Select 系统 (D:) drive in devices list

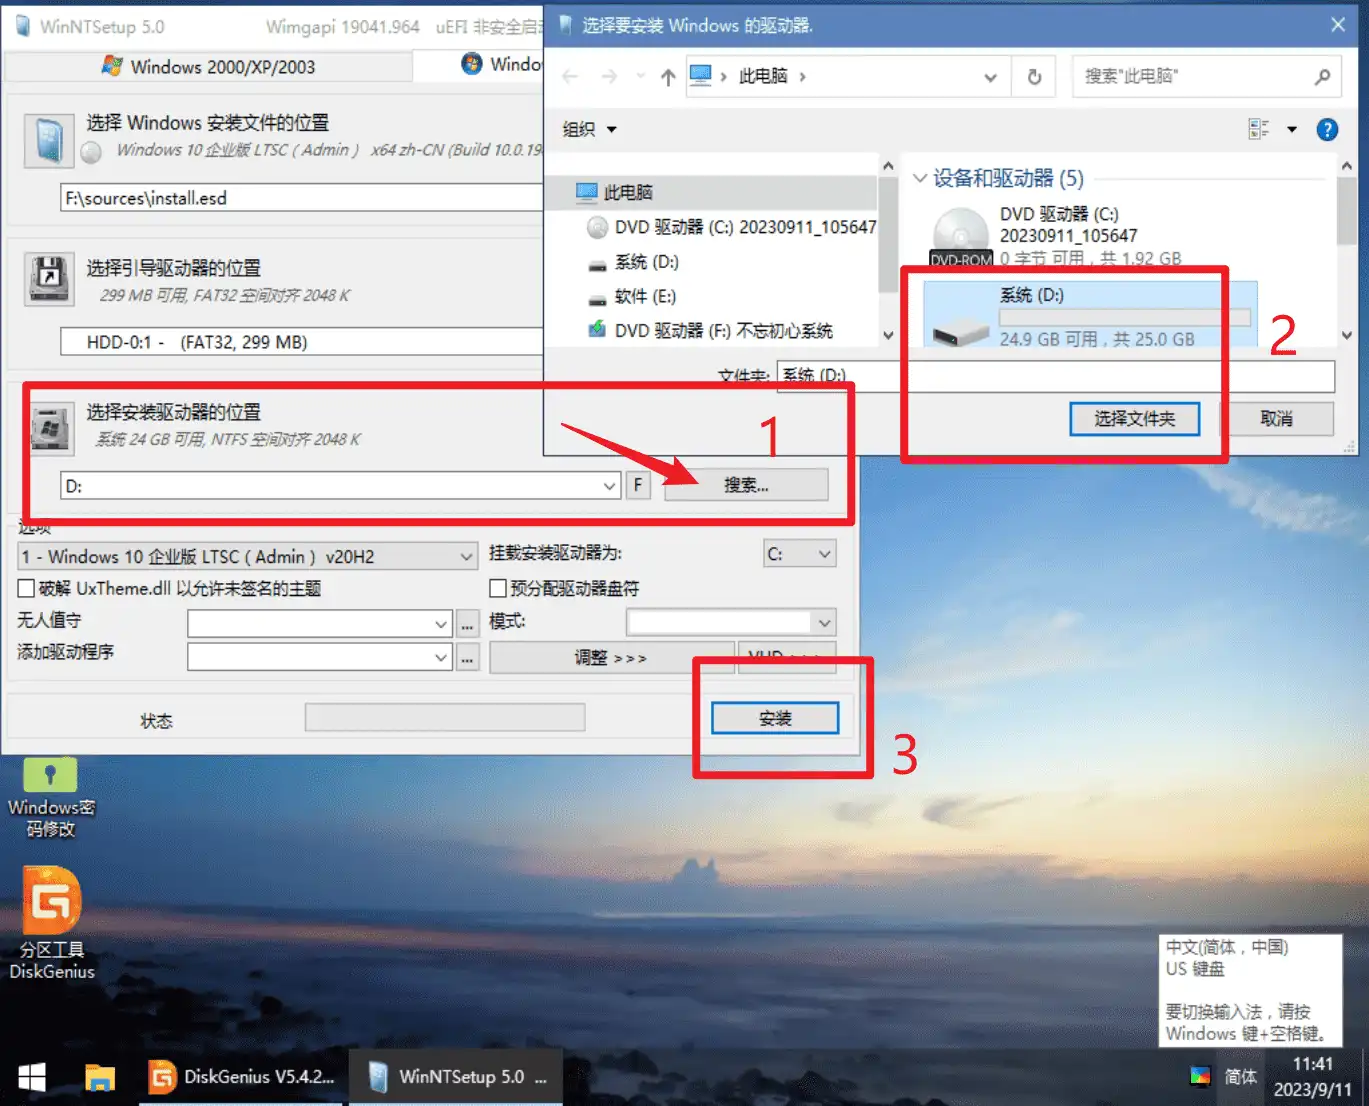click(x=1090, y=316)
